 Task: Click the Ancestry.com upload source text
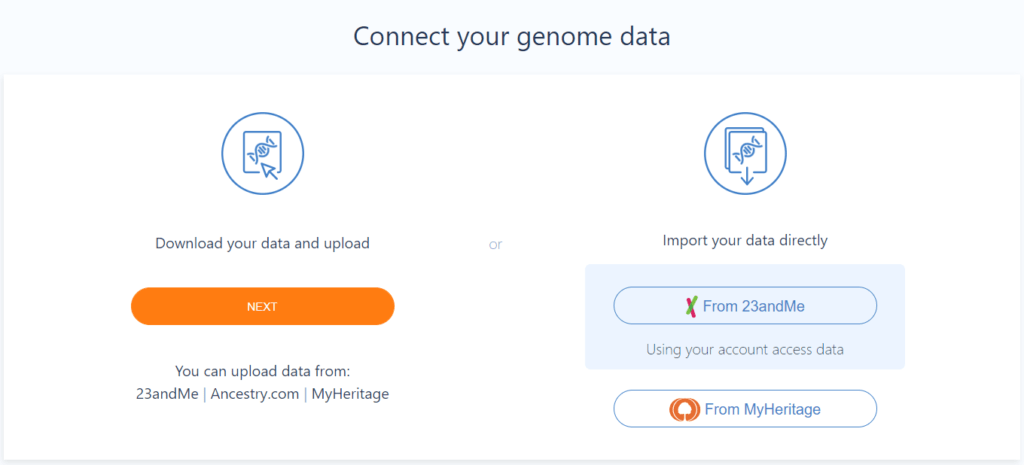(x=255, y=394)
